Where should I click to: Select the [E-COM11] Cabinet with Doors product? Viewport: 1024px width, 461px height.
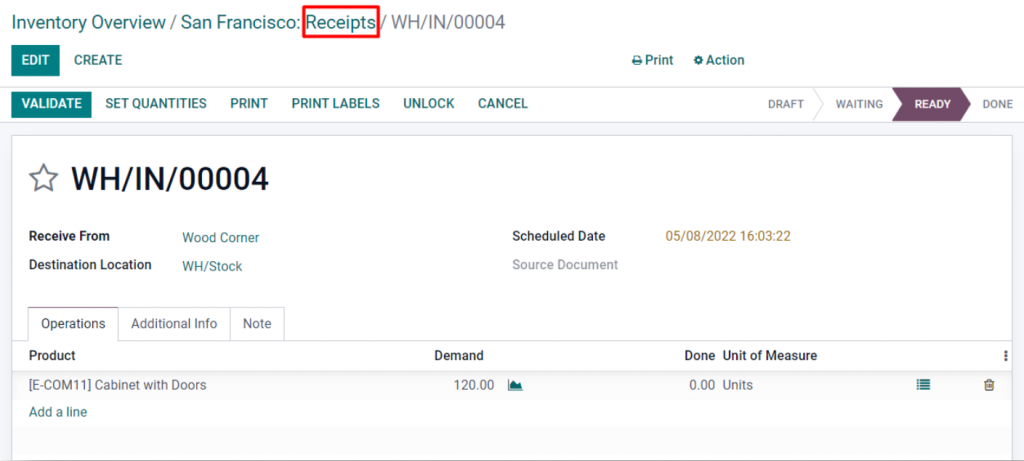tap(118, 385)
